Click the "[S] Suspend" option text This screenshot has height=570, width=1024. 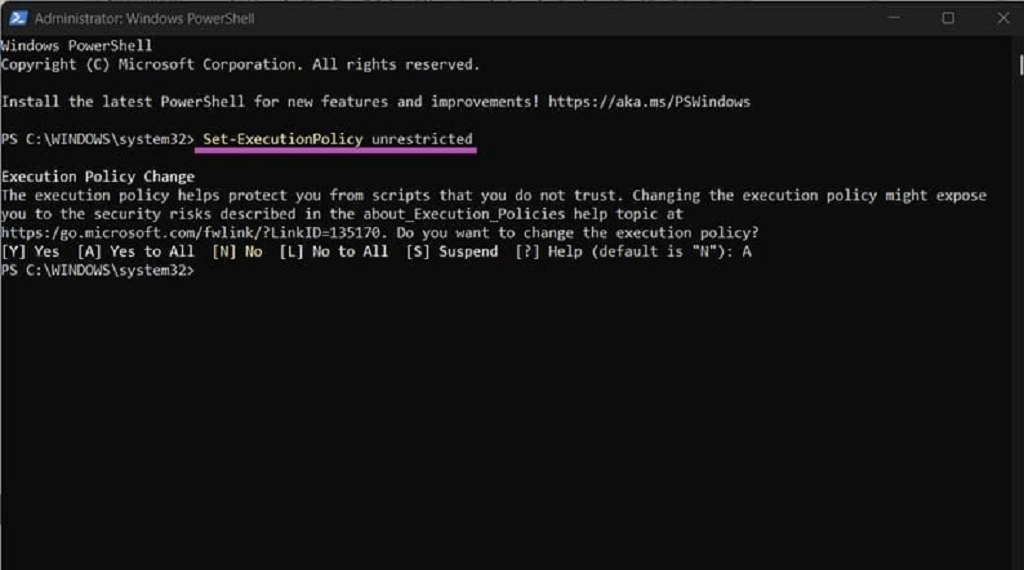[x=451, y=252]
